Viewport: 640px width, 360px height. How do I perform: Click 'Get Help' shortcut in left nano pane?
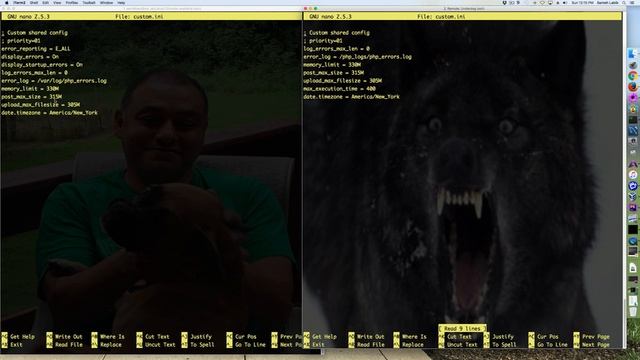coord(22,337)
